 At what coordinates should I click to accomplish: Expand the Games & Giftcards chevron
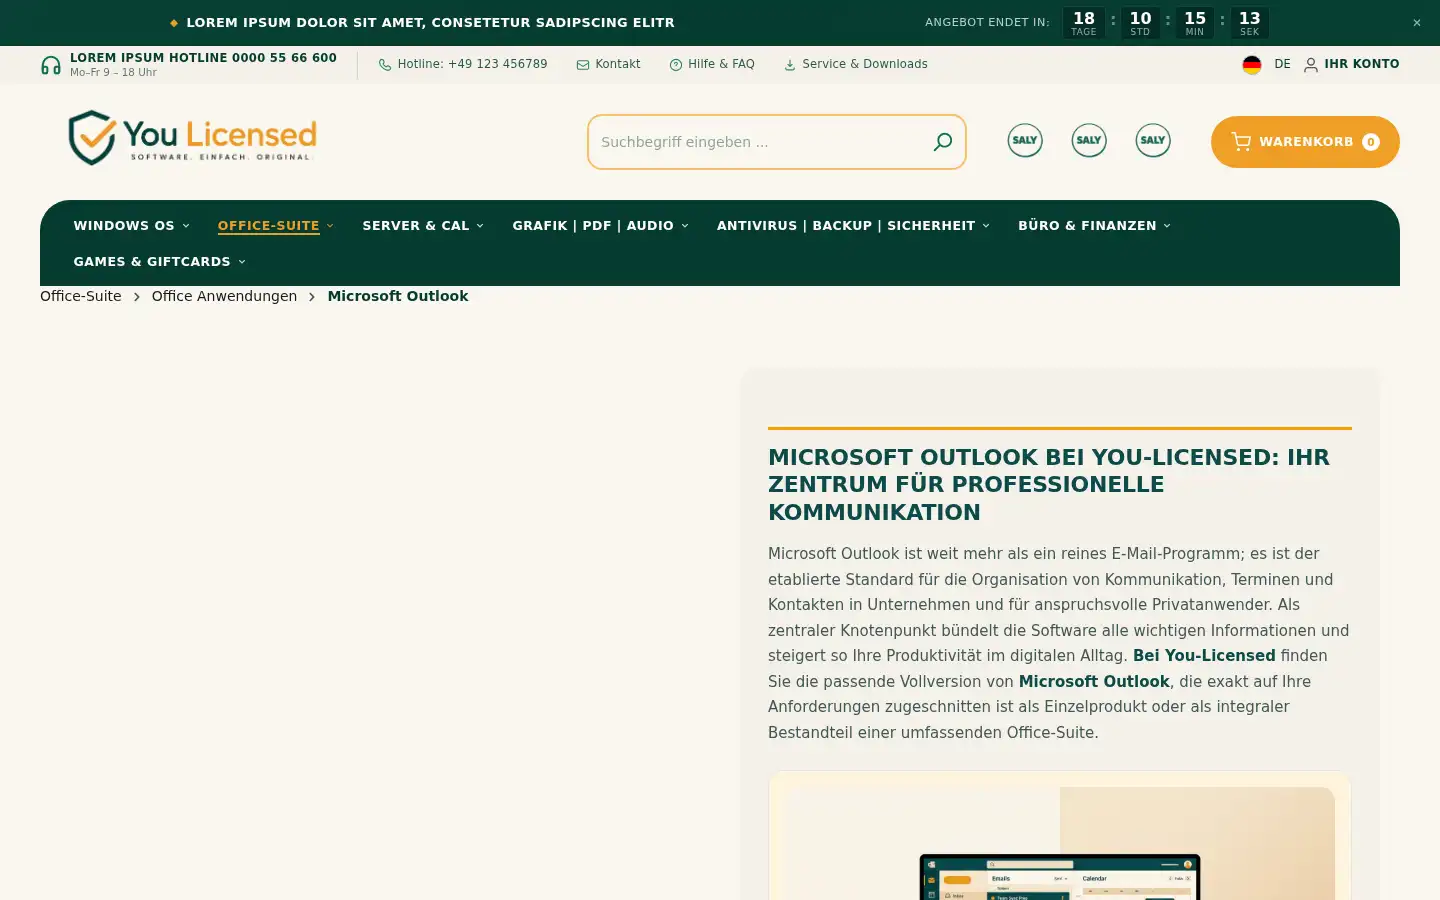click(242, 262)
